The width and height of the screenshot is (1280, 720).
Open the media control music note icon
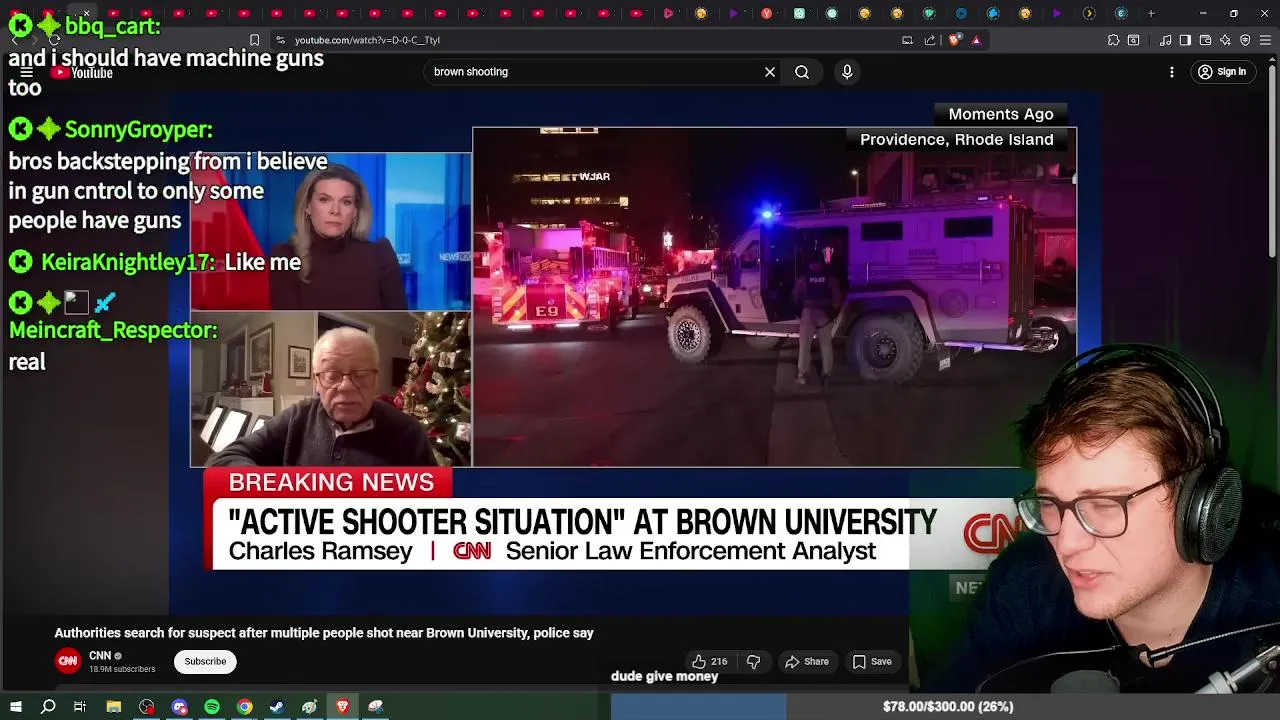point(1166,40)
